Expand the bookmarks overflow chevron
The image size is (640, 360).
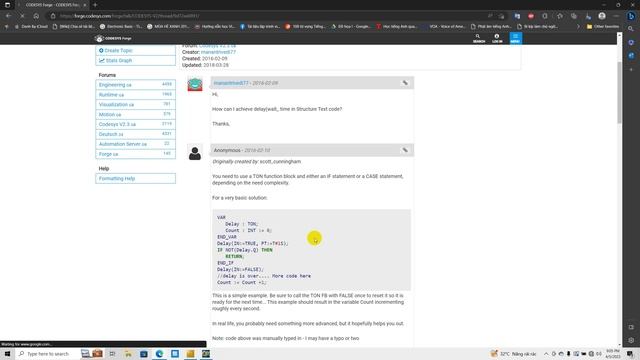pos(578,27)
